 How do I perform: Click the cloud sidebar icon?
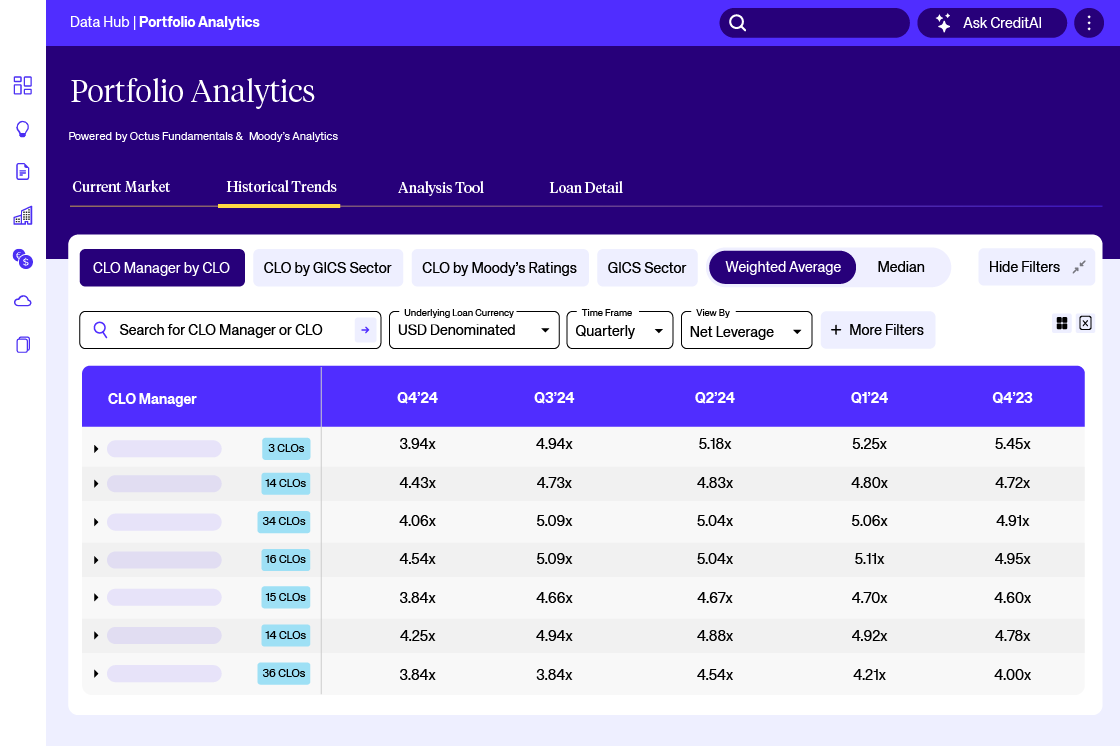(x=23, y=302)
